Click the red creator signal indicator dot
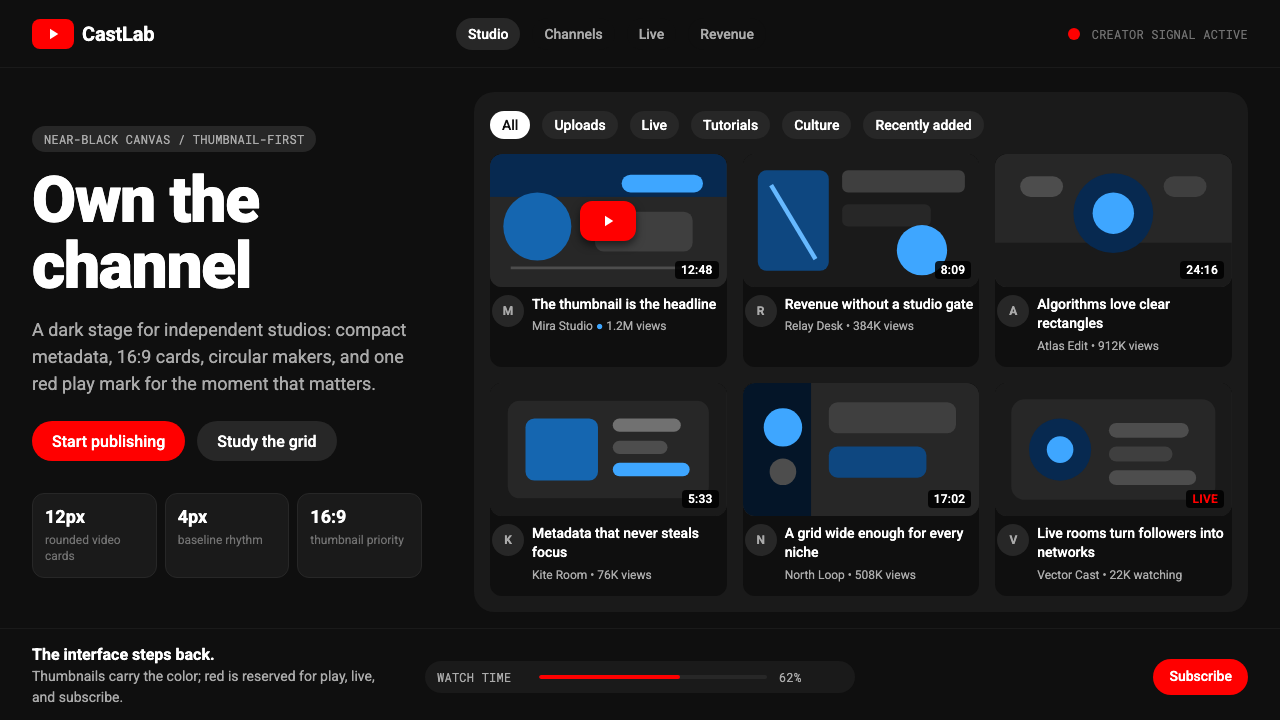Viewport: 1280px width, 720px height. (x=1074, y=34)
